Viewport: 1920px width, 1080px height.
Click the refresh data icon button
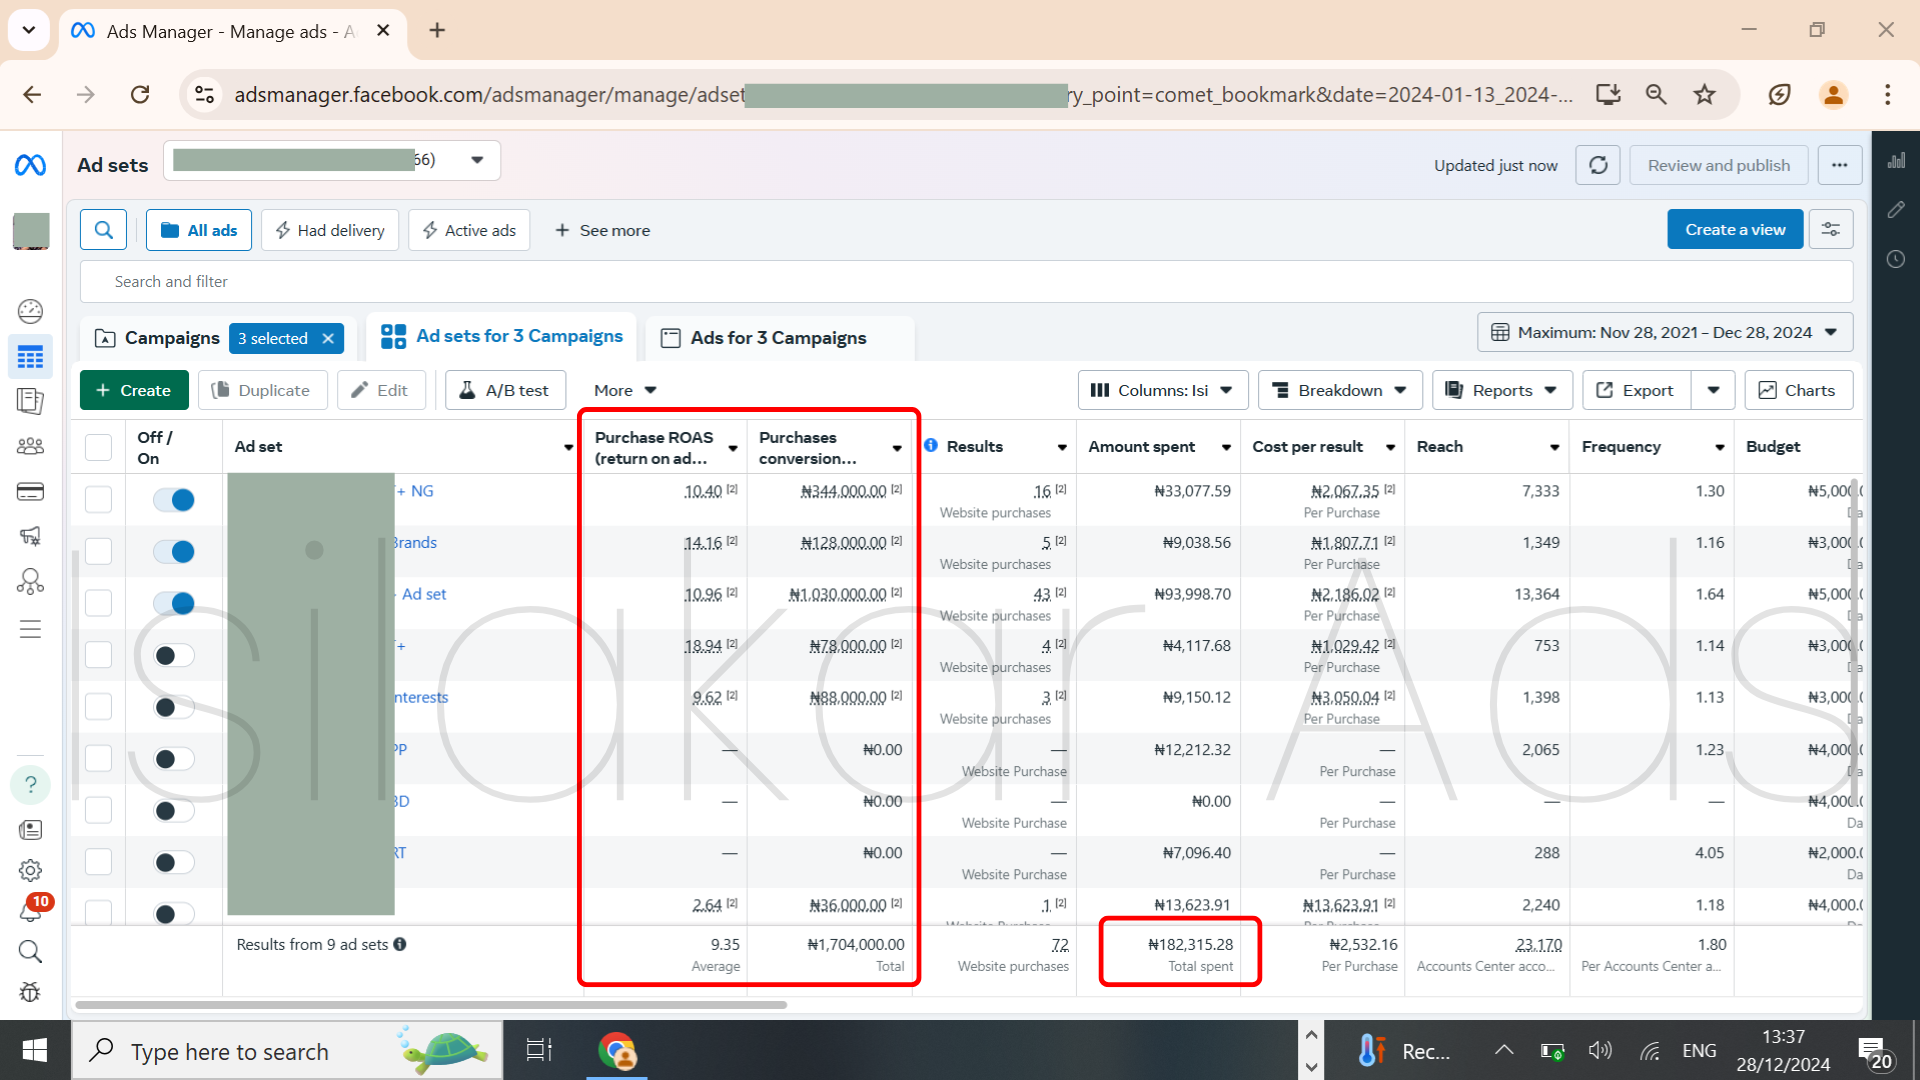click(x=1597, y=165)
